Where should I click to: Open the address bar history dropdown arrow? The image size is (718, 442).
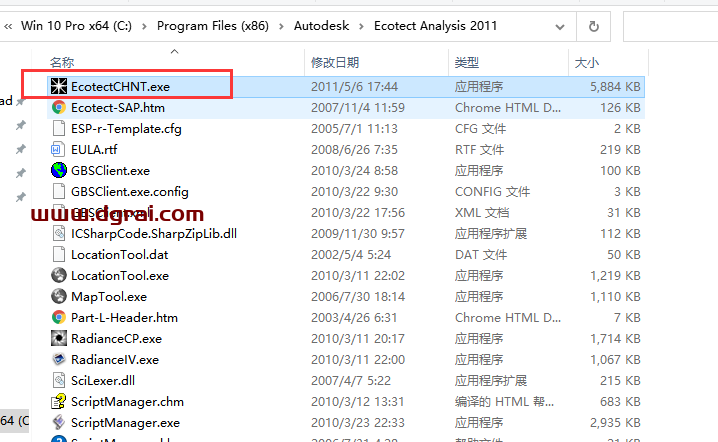tap(560, 27)
